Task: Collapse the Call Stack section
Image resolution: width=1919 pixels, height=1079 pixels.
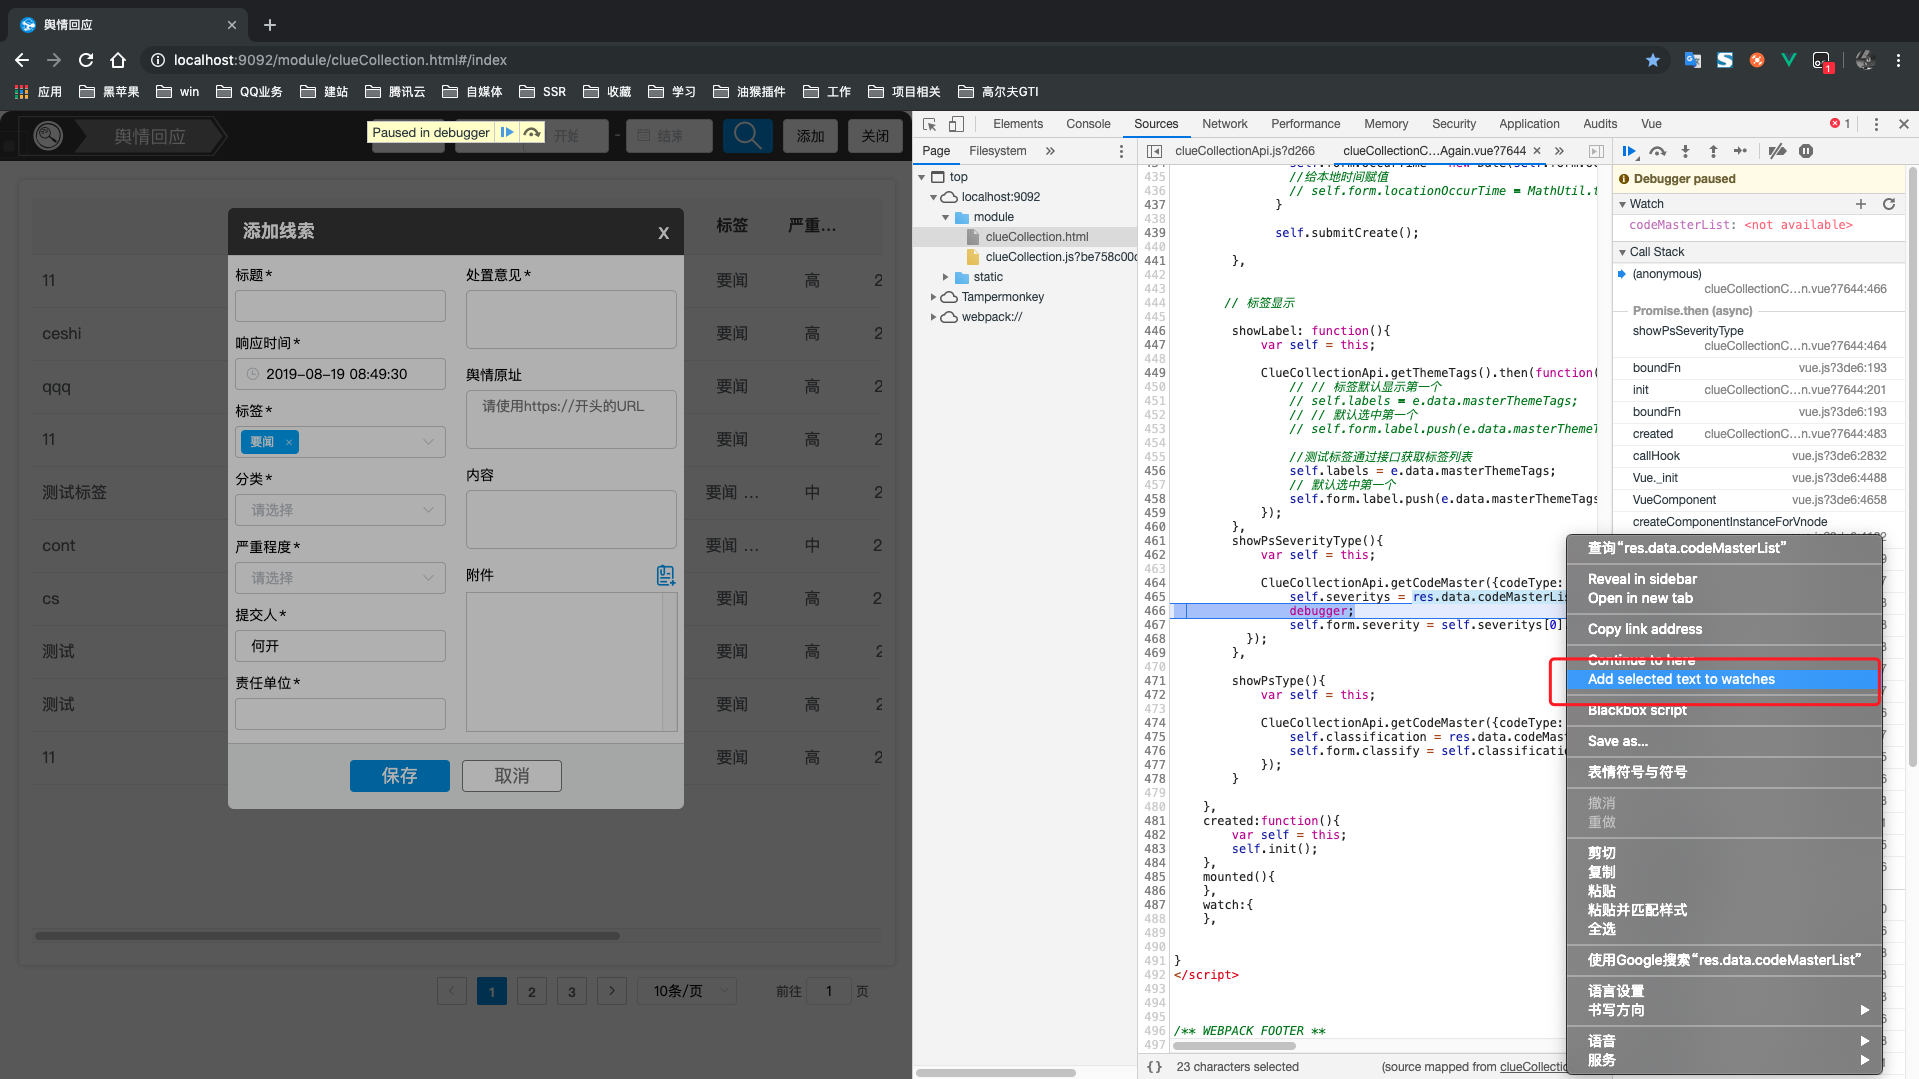Action: [1623, 252]
